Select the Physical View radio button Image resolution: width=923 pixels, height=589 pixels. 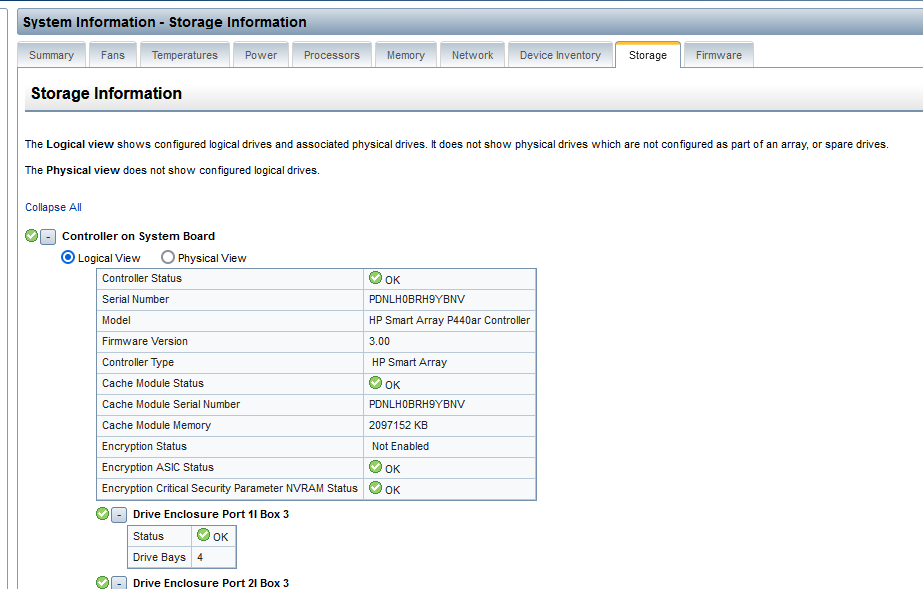click(168, 257)
